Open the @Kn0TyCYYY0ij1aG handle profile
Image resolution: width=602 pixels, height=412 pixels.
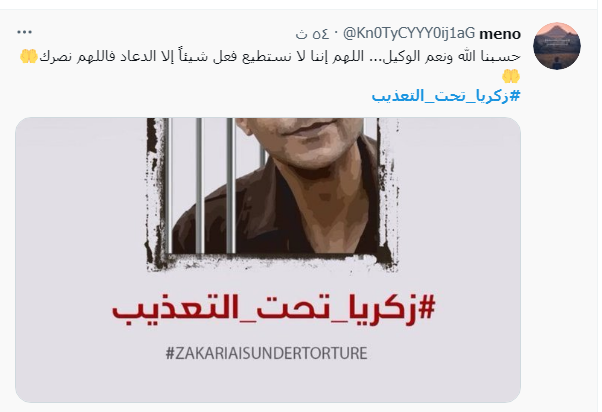[x=408, y=33]
